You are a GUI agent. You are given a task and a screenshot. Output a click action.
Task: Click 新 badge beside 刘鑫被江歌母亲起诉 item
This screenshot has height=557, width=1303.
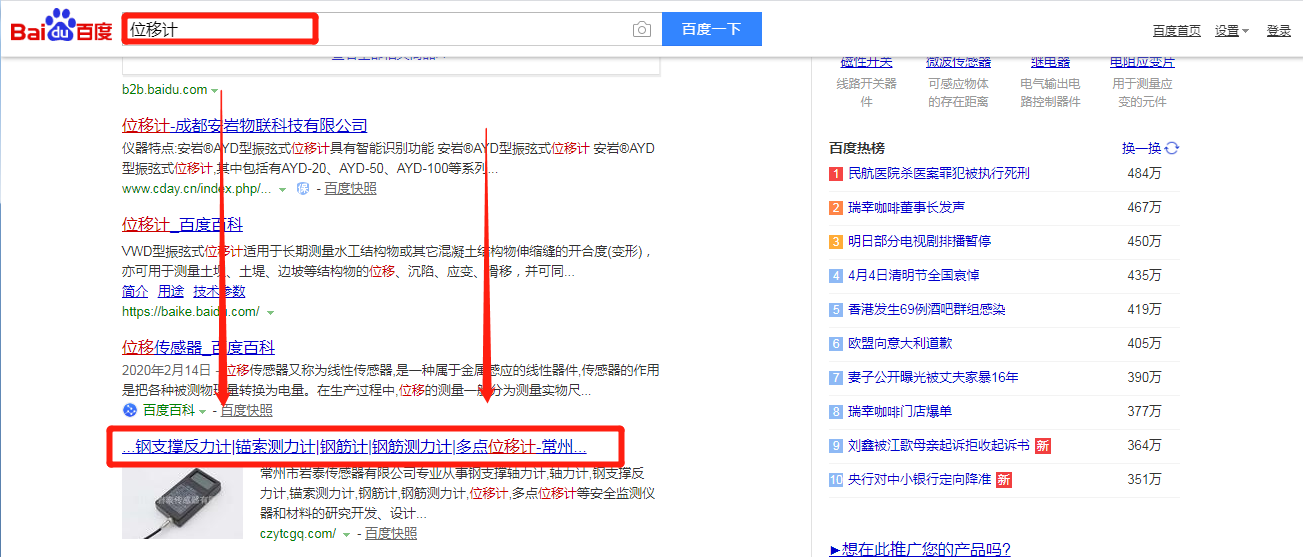point(1043,446)
